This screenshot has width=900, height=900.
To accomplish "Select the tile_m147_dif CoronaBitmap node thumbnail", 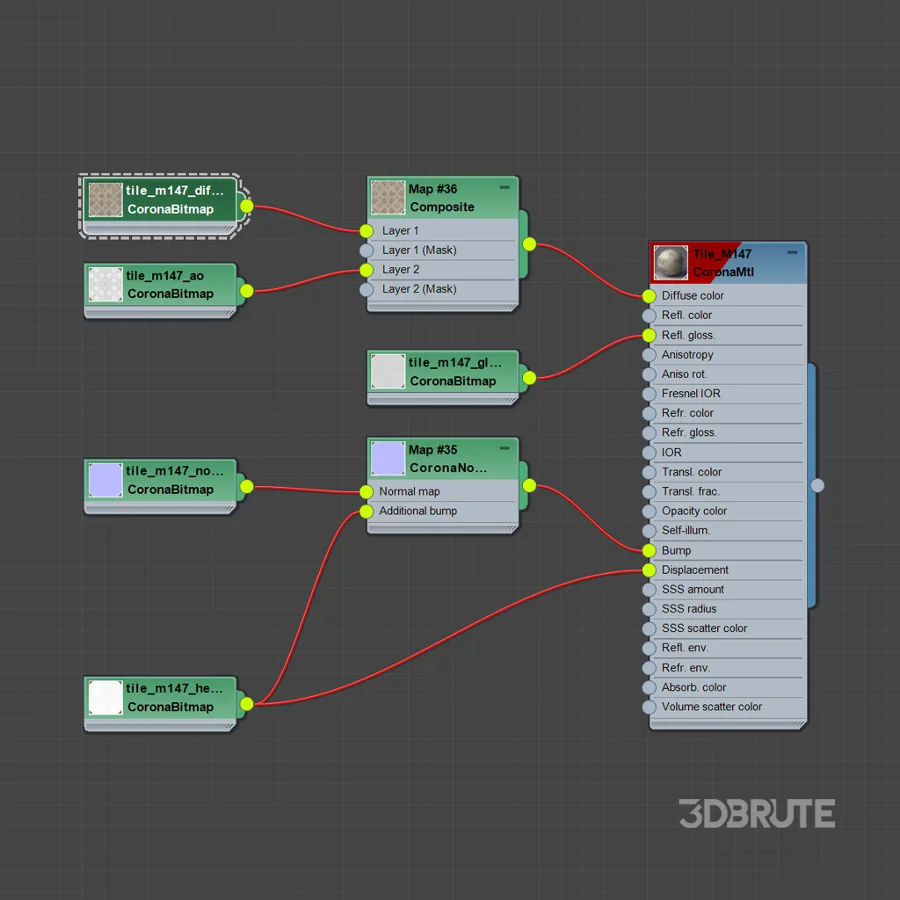I will pos(106,200).
